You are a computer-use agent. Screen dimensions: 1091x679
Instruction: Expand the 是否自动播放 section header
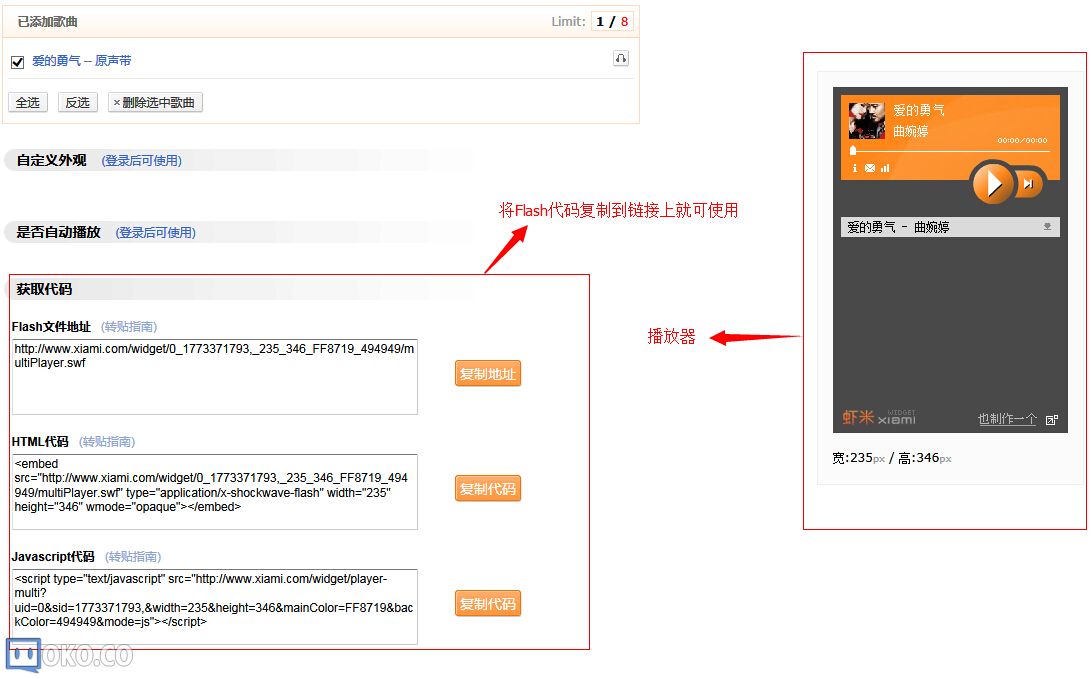58,232
